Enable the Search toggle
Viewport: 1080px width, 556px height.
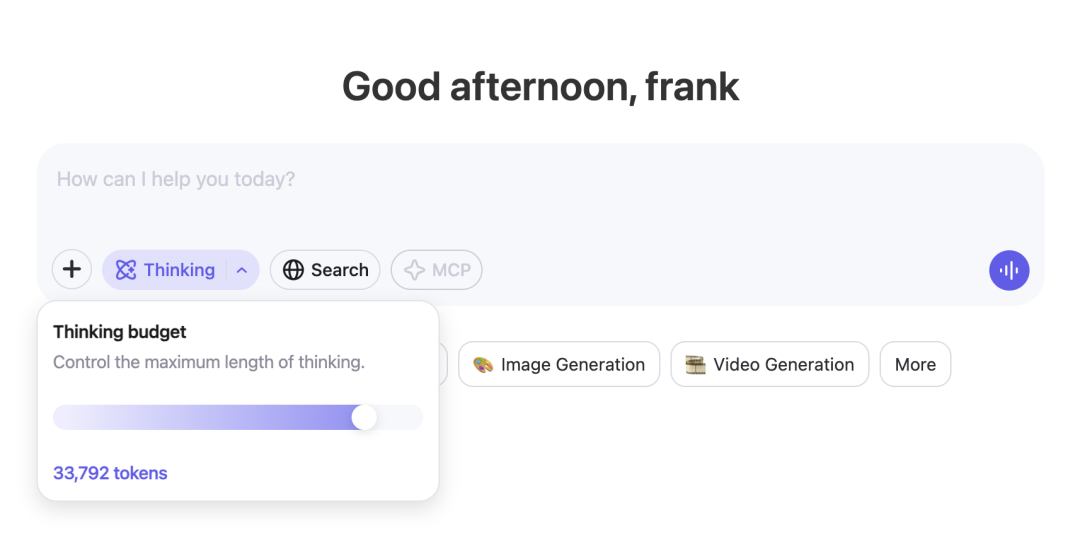325,270
